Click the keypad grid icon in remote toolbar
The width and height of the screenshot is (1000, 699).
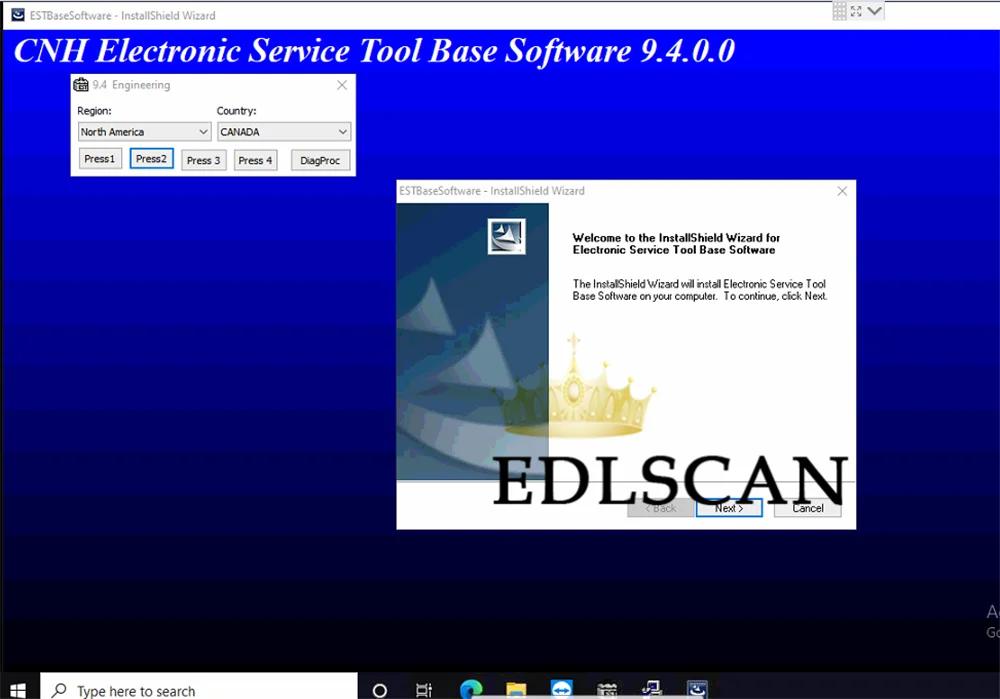pos(839,11)
